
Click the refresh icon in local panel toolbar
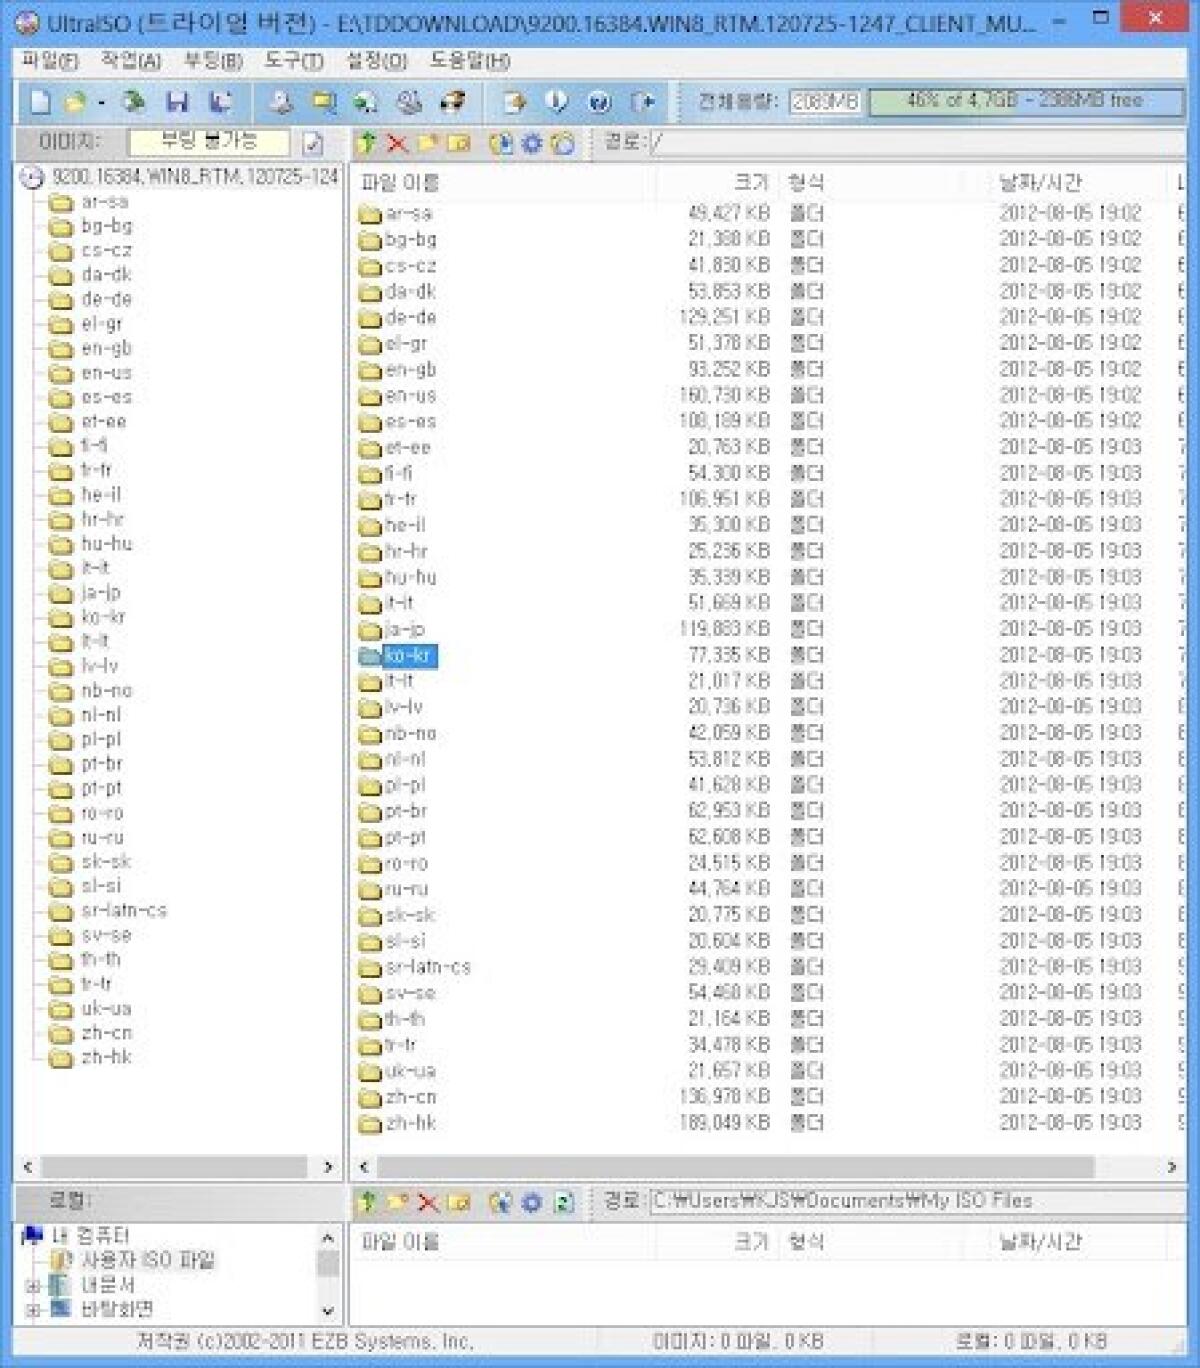point(563,1201)
